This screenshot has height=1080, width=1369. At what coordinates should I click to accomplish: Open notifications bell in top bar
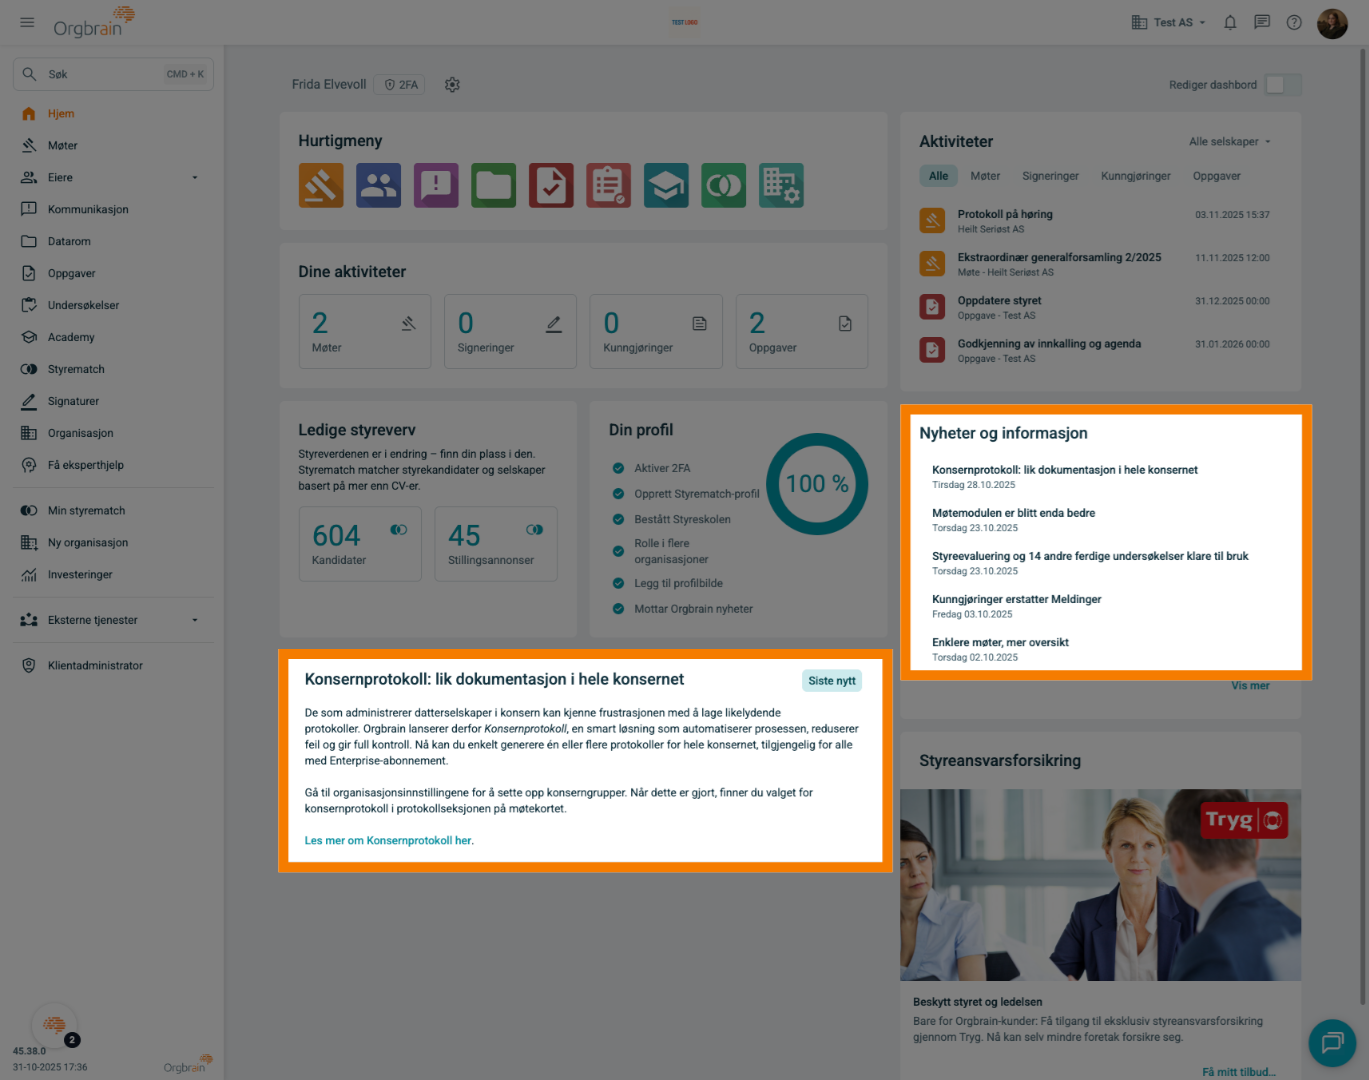[1230, 22]
